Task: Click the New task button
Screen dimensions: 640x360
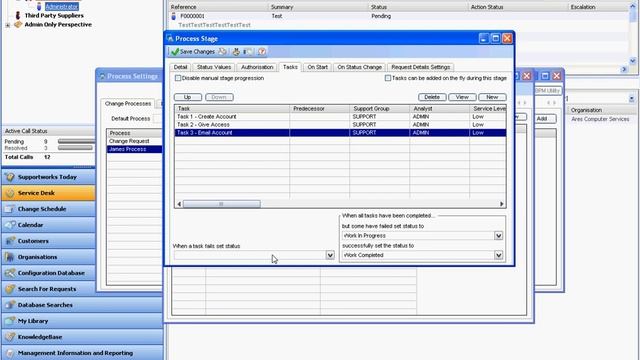Action: pyautogui.click(x=492, y=97)
